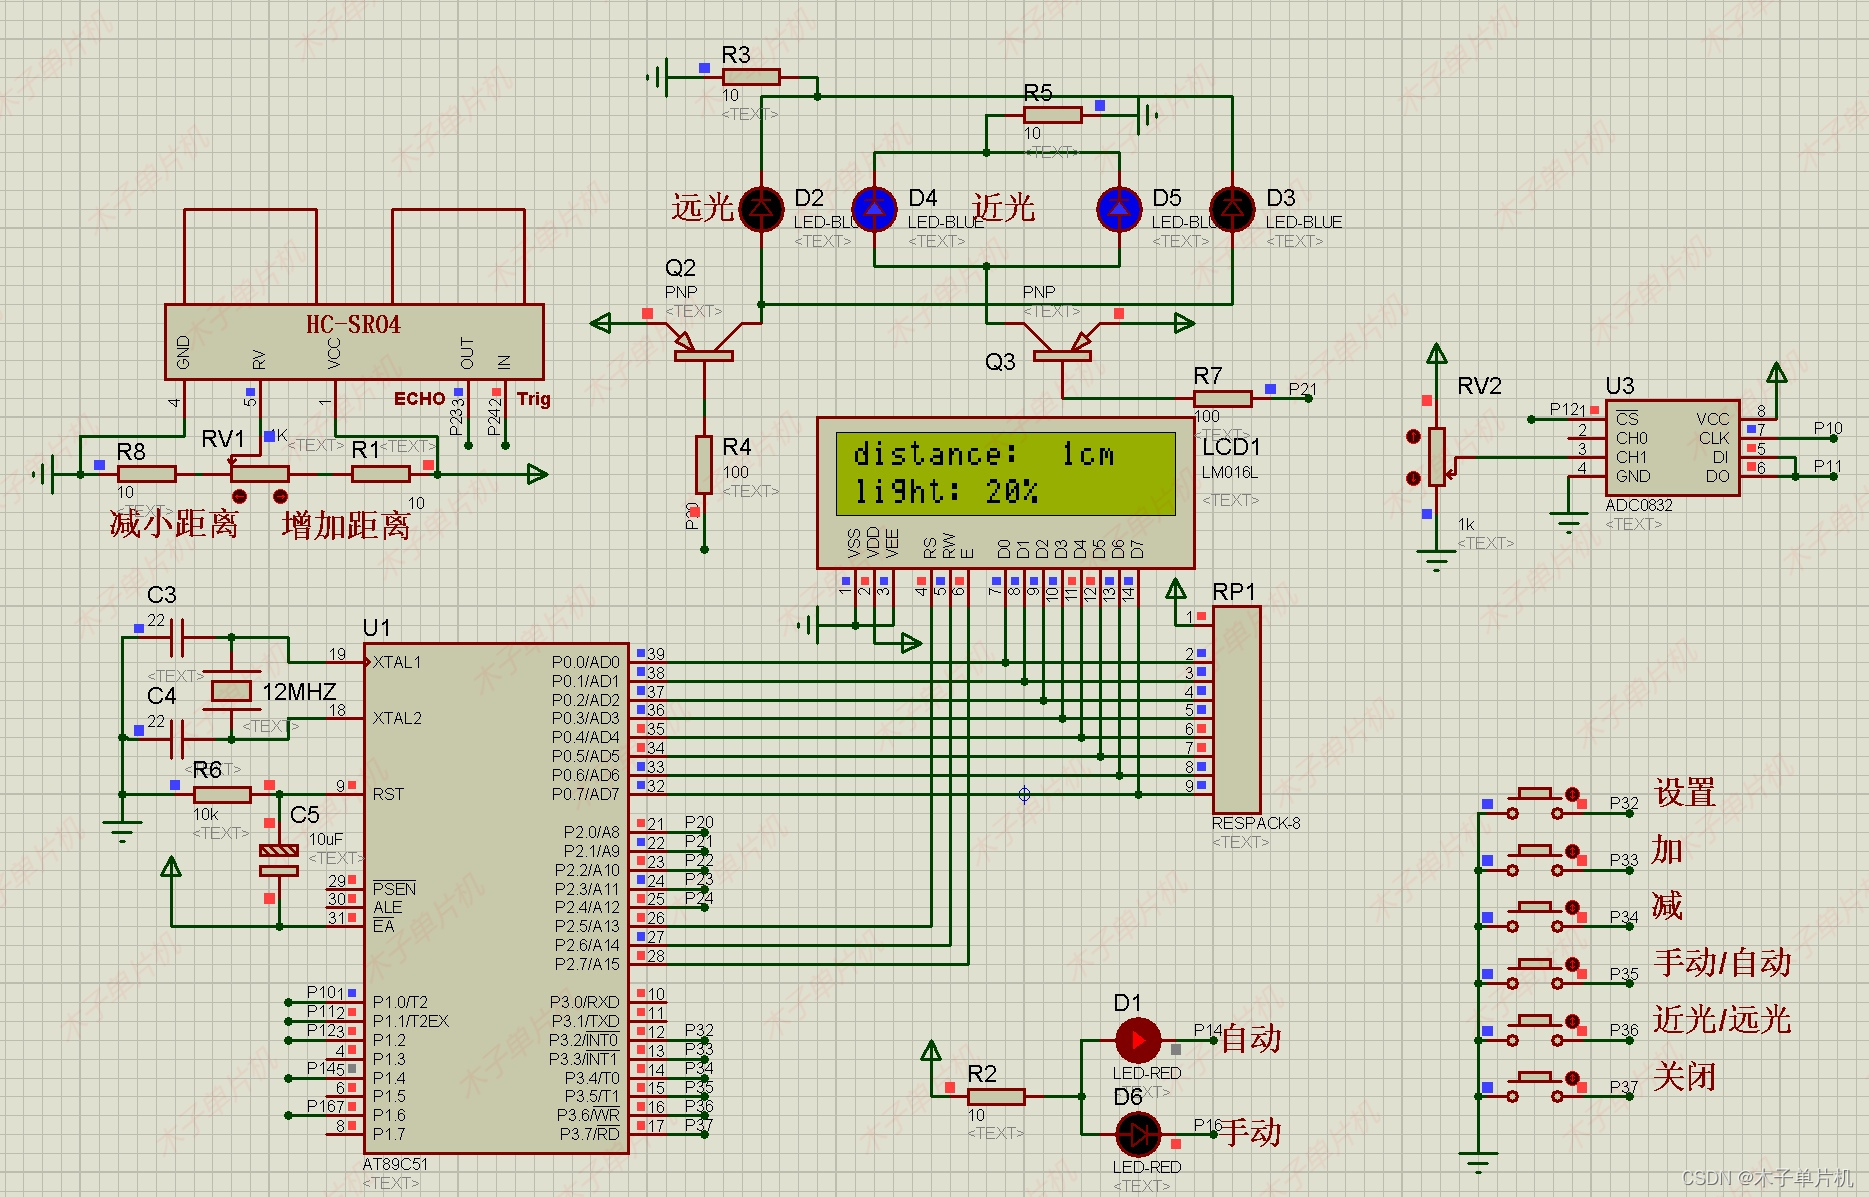Click the U3 reference label

click(1620, 386)
